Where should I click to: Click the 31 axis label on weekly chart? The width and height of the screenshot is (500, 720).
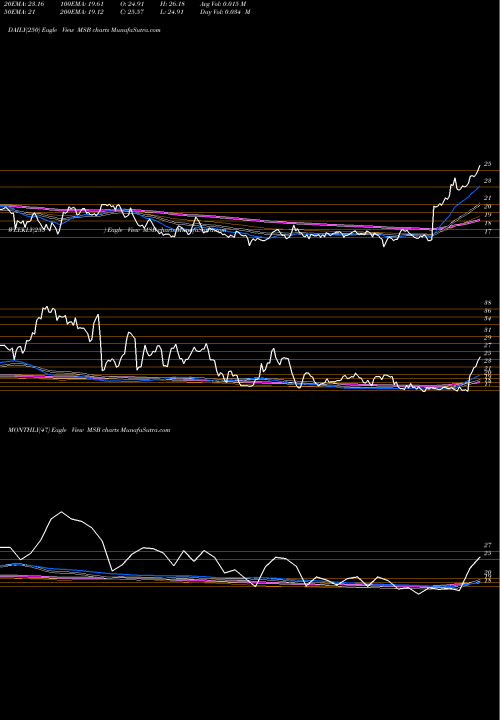pyautogui.click(x=488, y=330)
